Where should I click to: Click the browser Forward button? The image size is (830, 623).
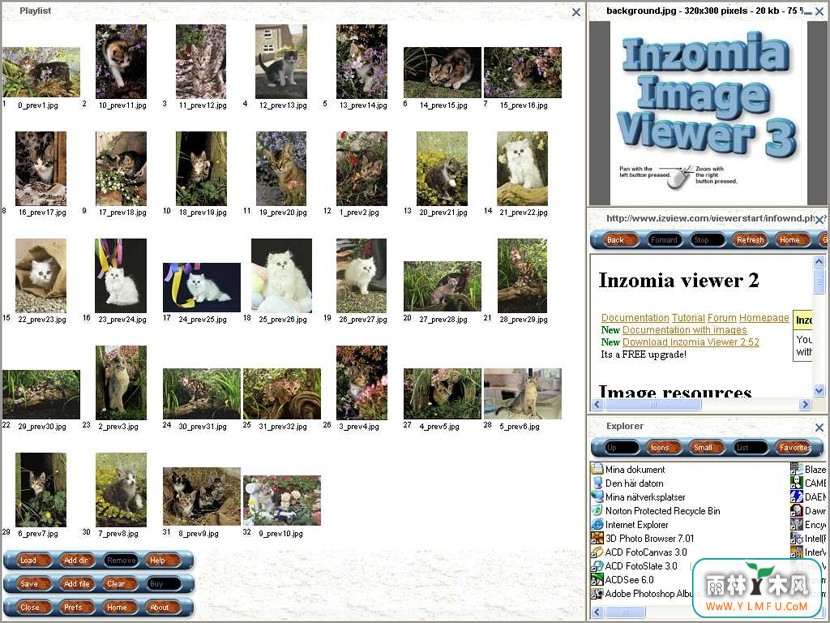tap(664, 240)
